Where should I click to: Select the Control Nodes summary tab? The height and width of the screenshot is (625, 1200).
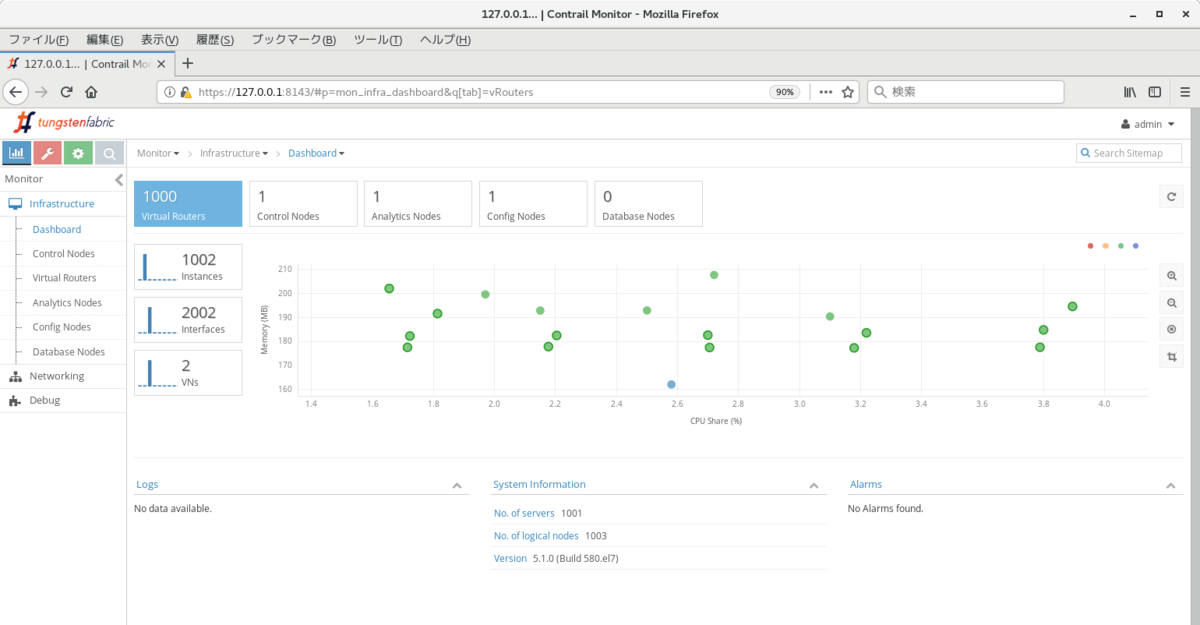pyautogui.click(x=303, y=204)
